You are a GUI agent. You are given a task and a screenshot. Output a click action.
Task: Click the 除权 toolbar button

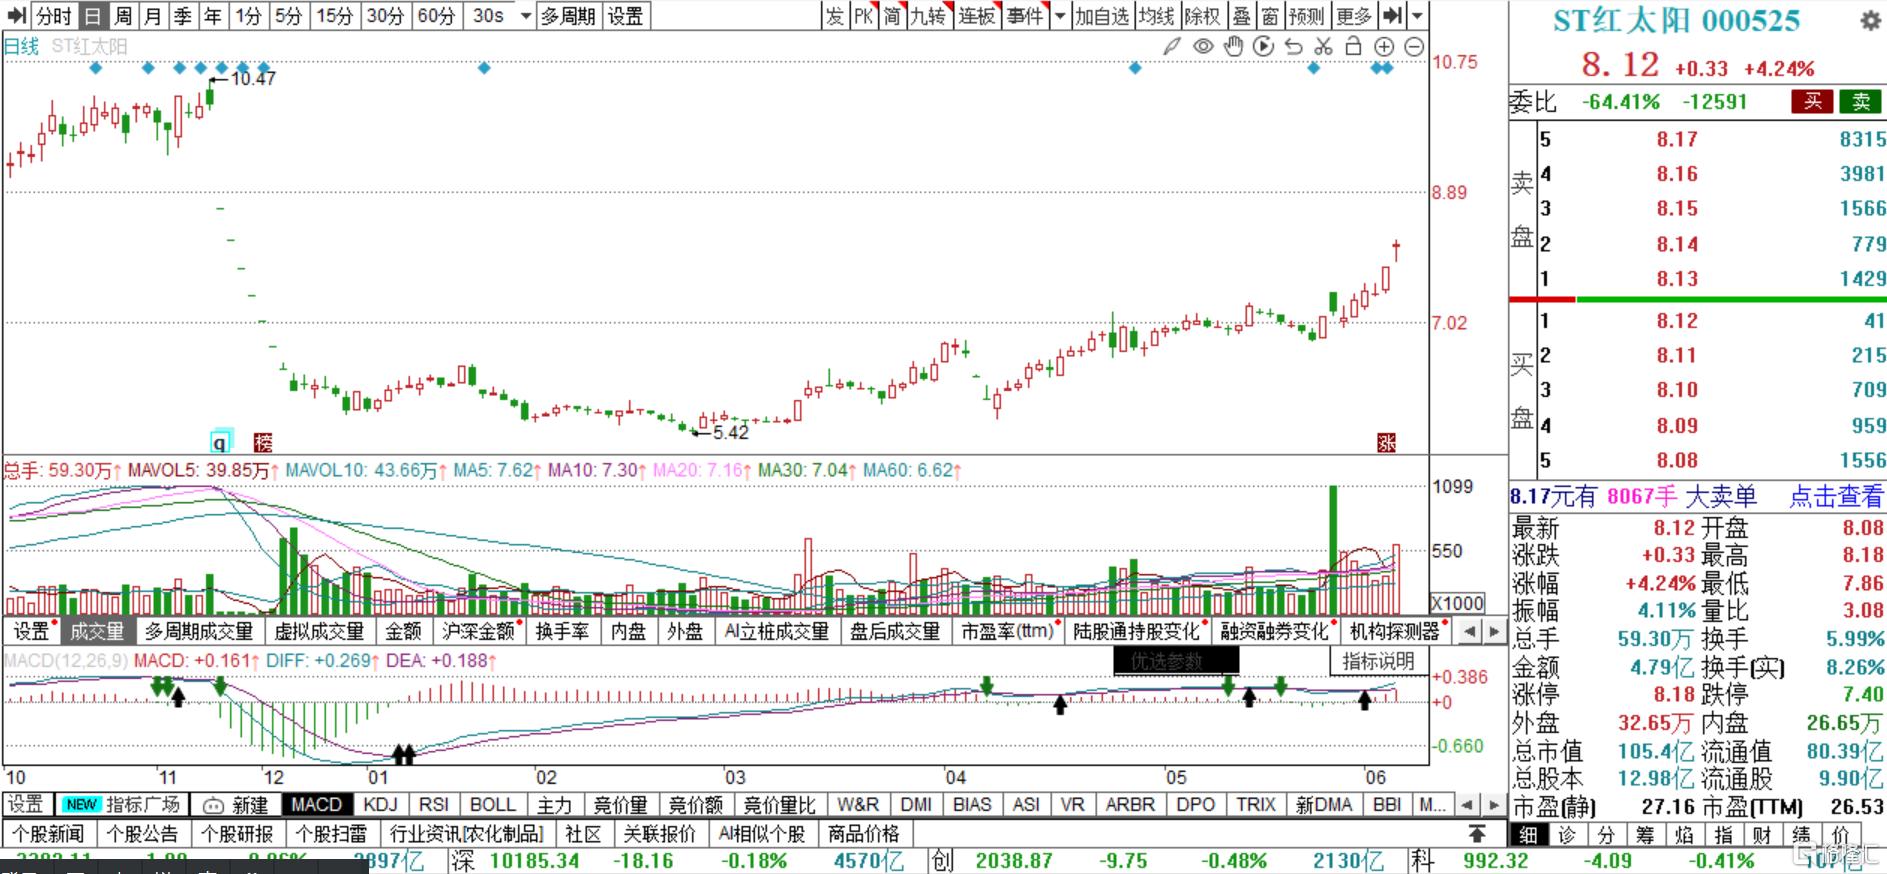coord(1202,16)
